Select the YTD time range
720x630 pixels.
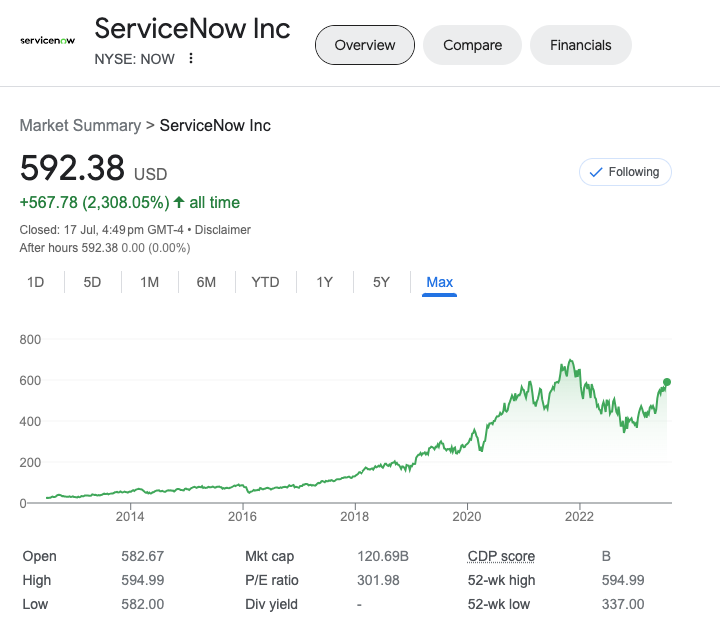pos(265,282)
